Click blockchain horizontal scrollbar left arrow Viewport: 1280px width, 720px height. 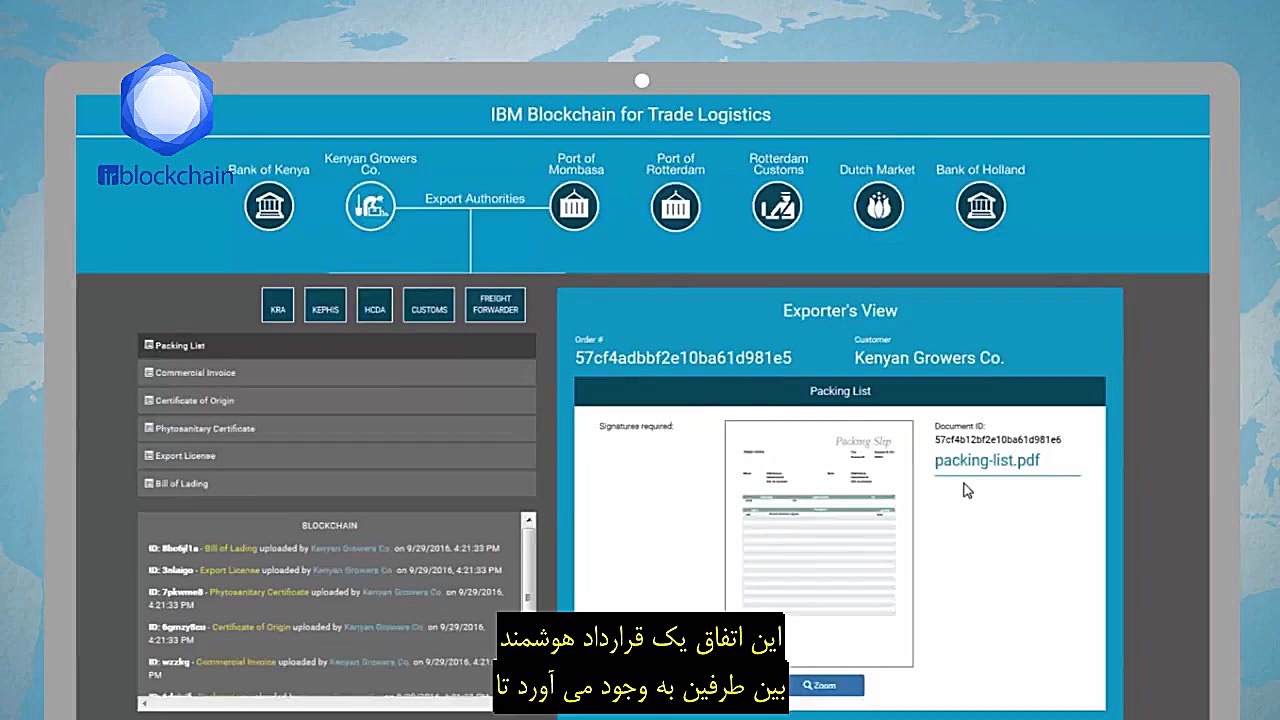145,704
